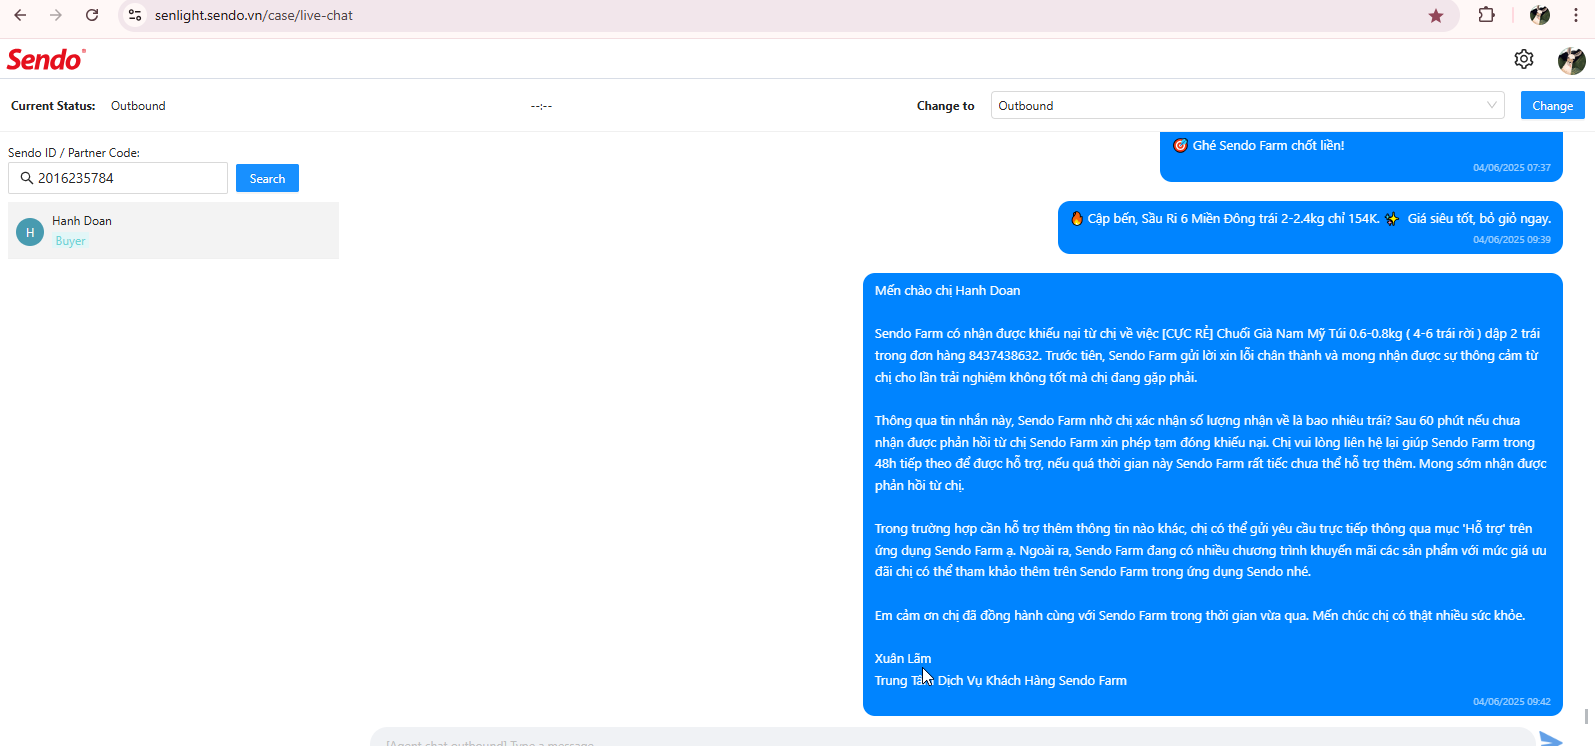Click the Buyer tag label
The image size is (1595, 746).
pos(70,241)
